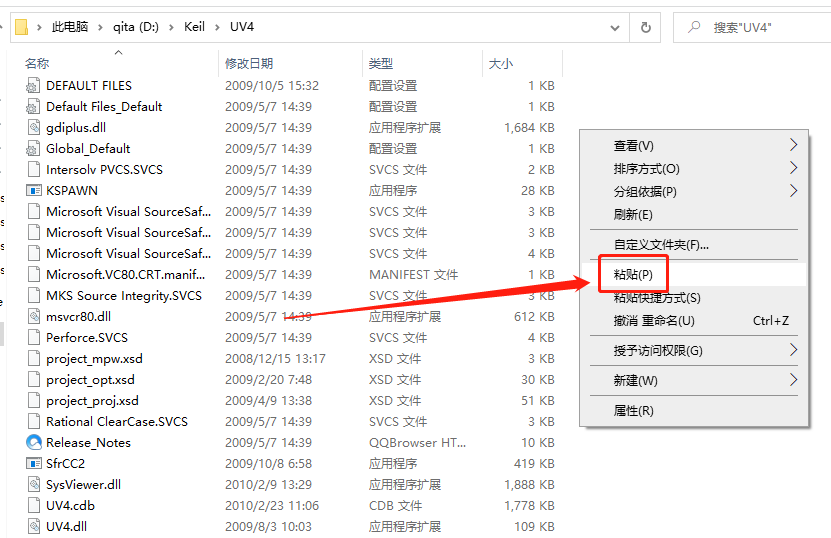
Task: Click the 1,684 KB size cell
Action: (x=529, y=128)
